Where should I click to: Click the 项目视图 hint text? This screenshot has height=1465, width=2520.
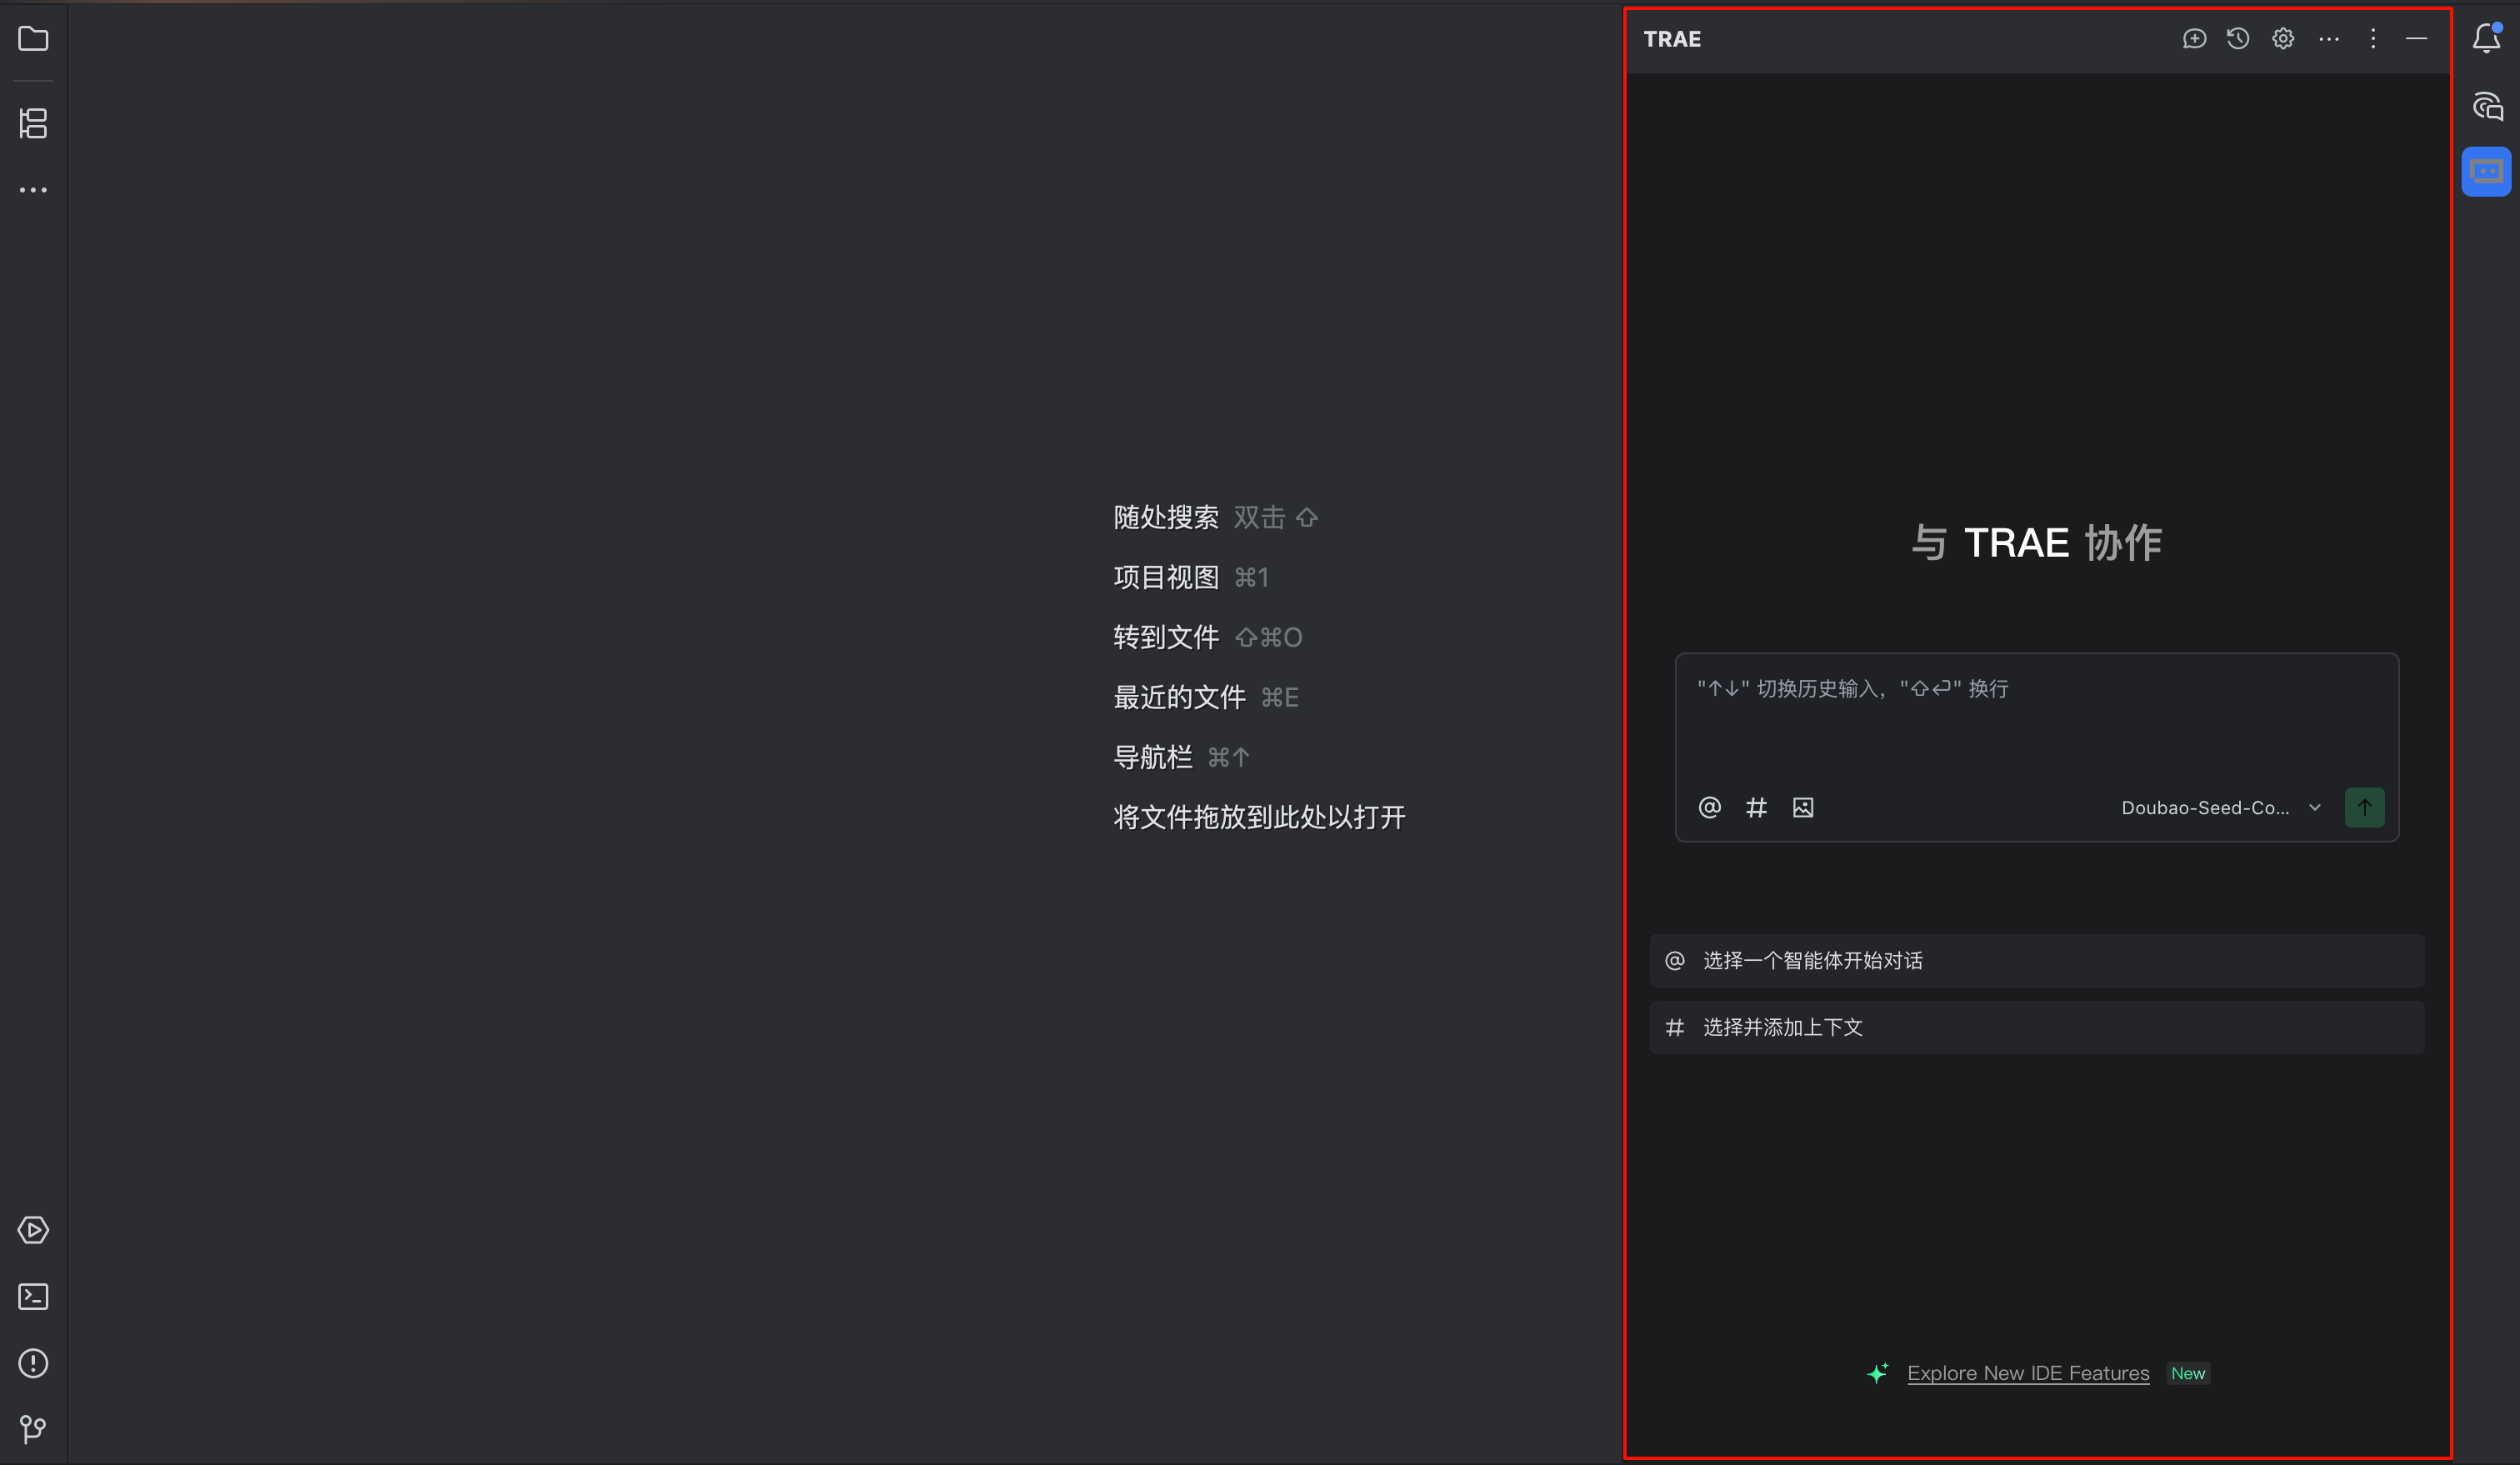click(x=1166, y=577)
